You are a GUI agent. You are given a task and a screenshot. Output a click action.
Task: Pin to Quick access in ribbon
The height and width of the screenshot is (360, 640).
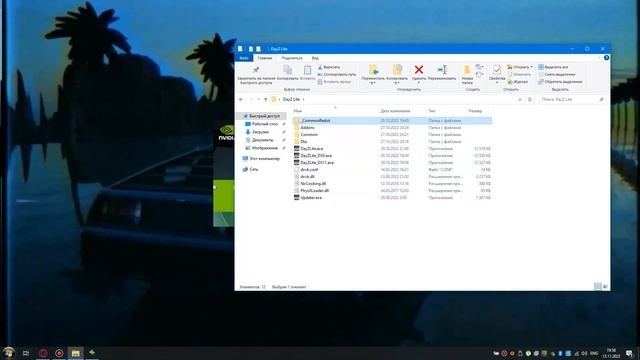[256, 75]
